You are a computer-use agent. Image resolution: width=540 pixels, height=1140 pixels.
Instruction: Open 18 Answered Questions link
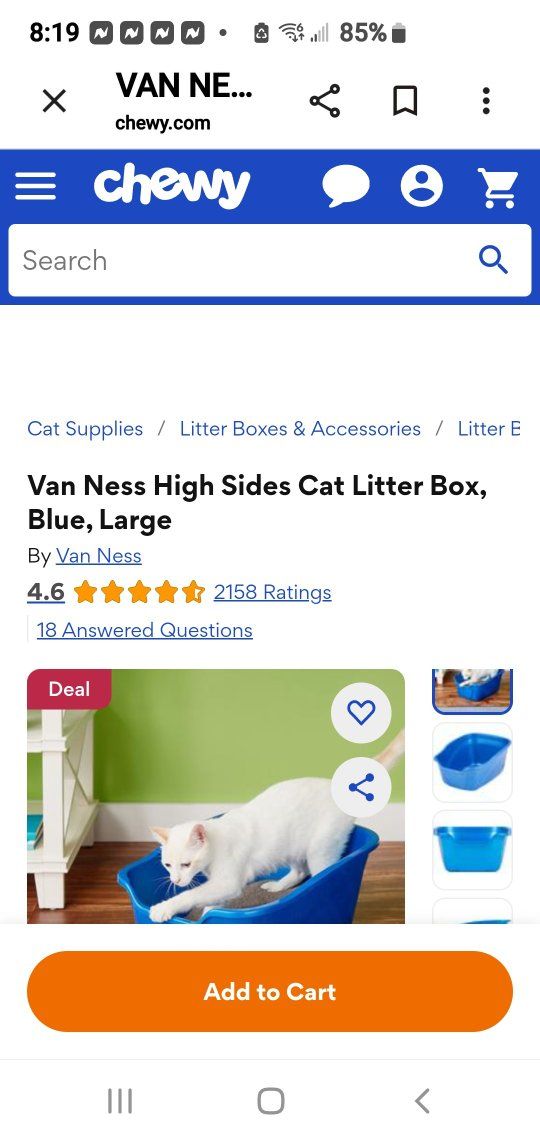(145, 630)
